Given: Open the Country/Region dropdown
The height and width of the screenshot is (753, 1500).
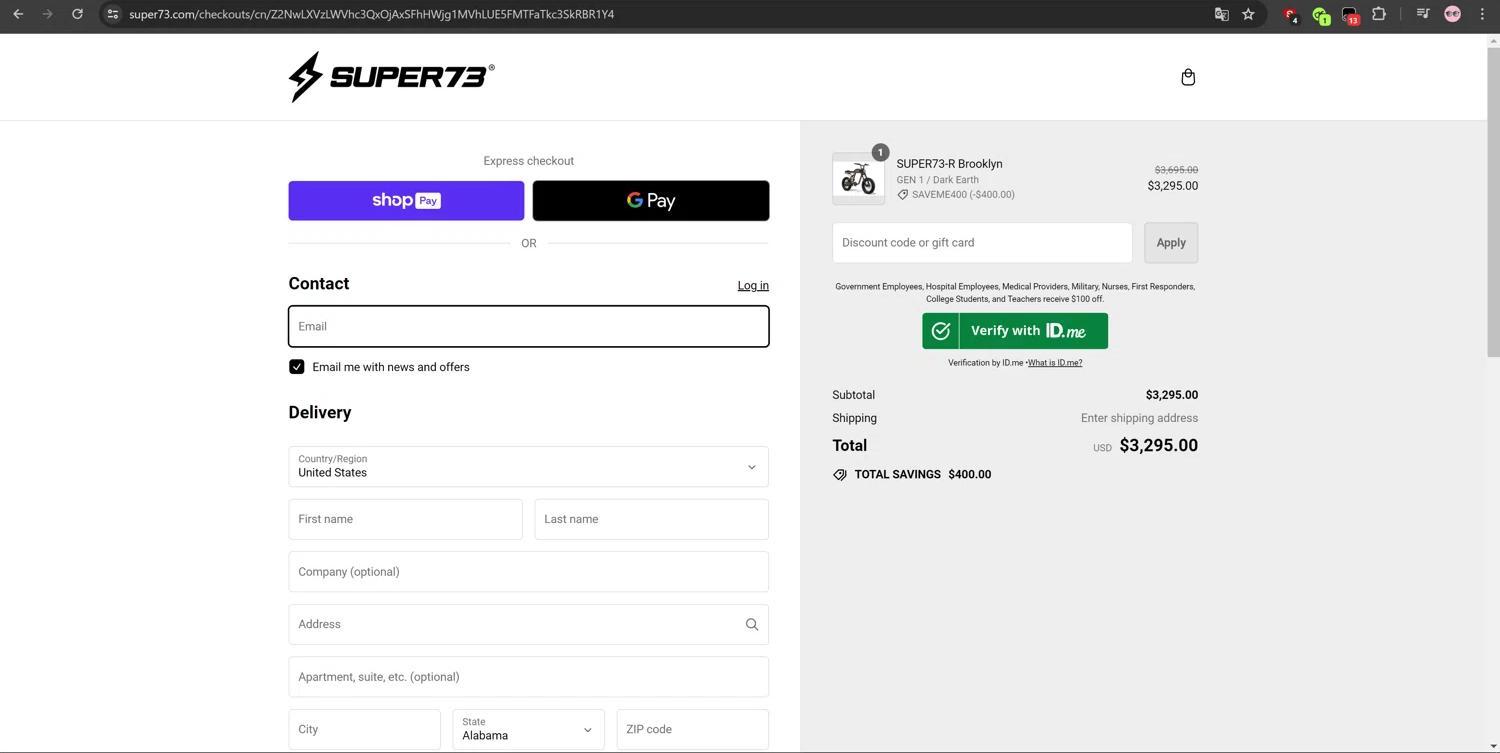Looking at the screenshot, I should click(528, 467).
